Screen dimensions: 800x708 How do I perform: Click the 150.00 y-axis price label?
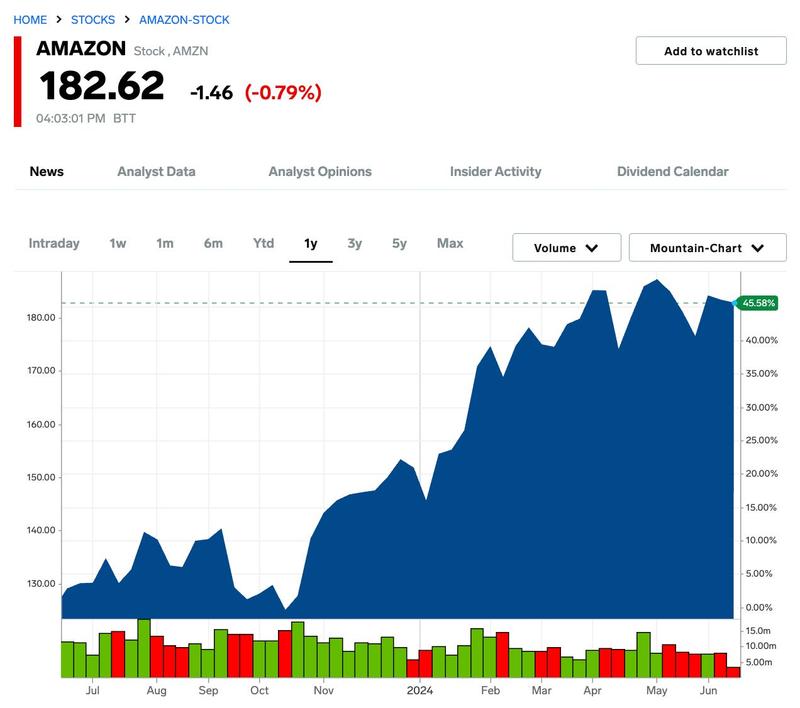pyautogui.click(x=41, y=477)
